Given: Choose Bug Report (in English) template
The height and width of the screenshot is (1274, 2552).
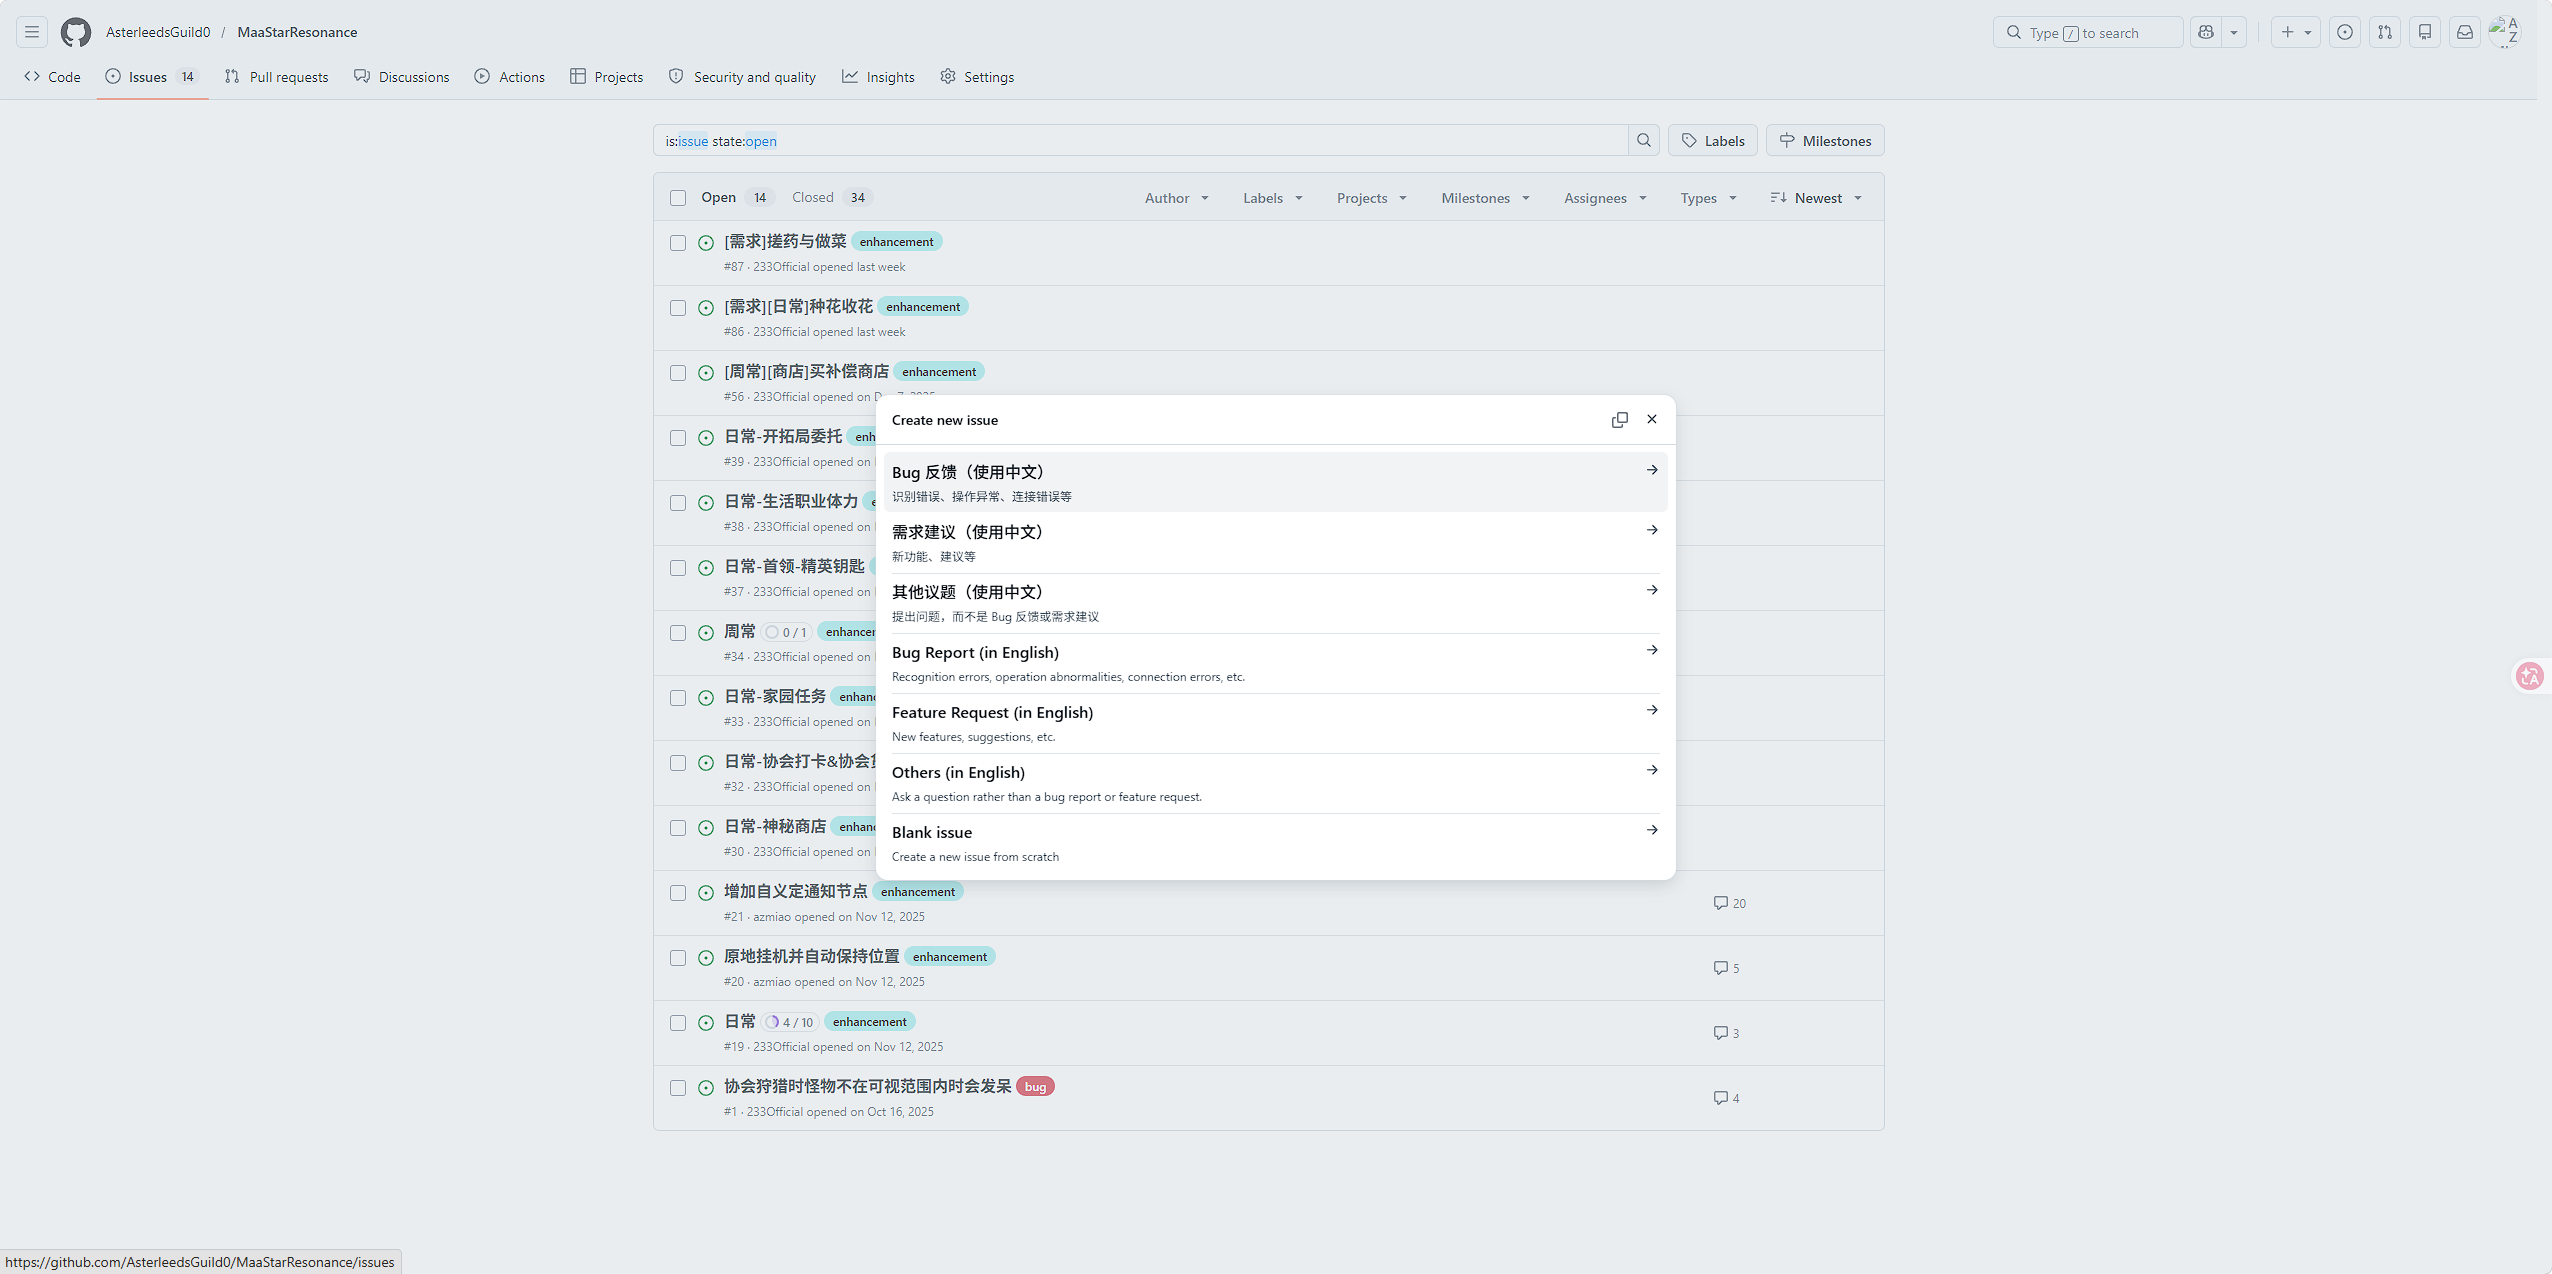Looking at the screenshot, I should point(1275,663).
